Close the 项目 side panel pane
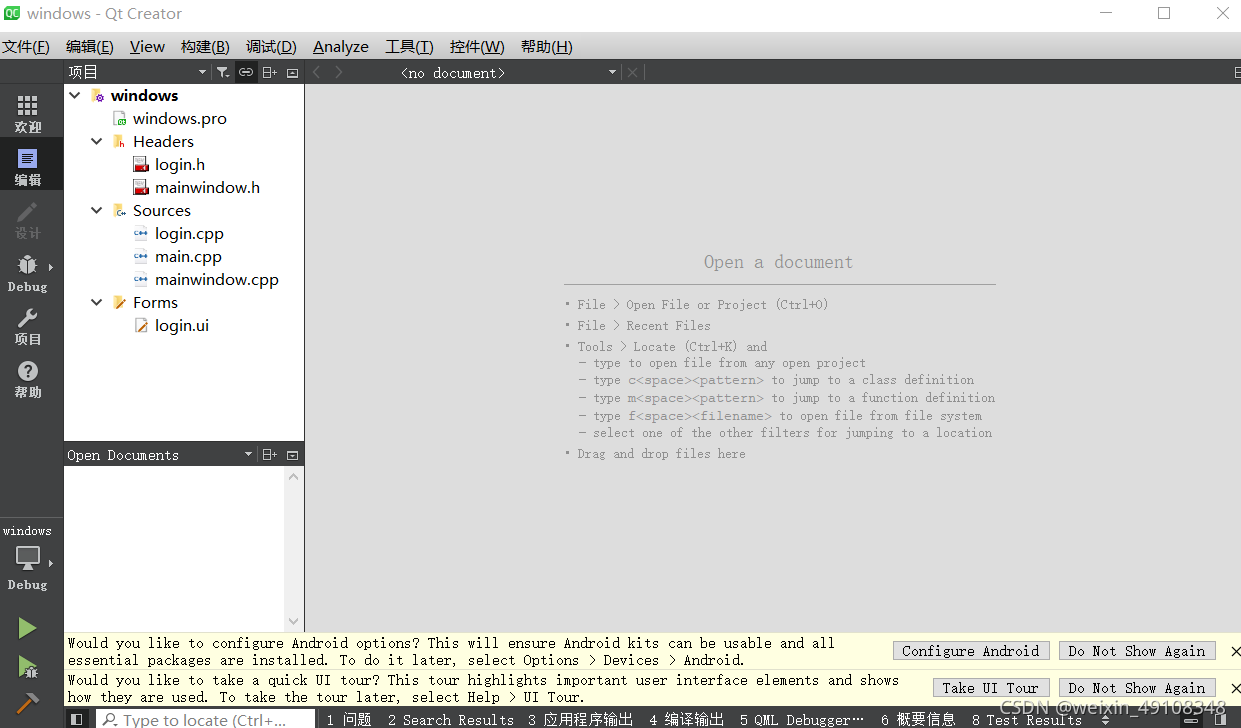The image size is (1241, 728). pos(292,72)
